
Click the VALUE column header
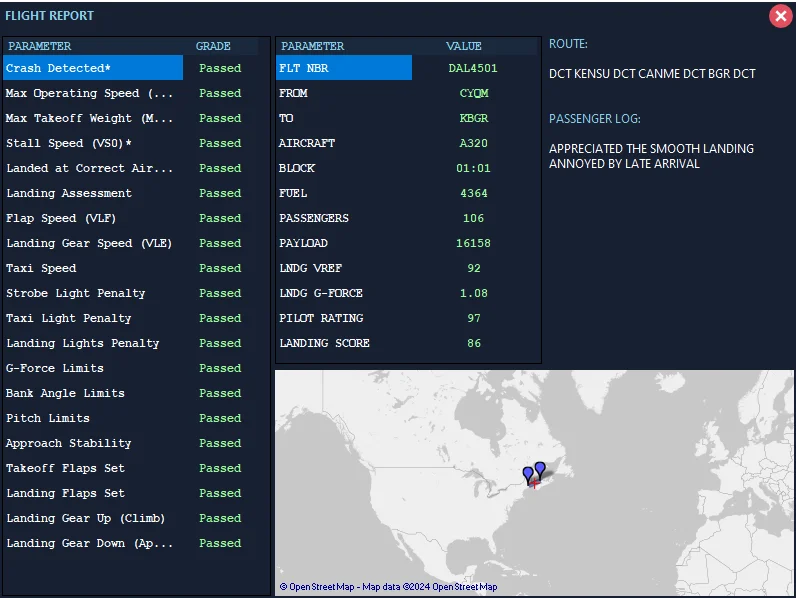click(x=463, y=46)
